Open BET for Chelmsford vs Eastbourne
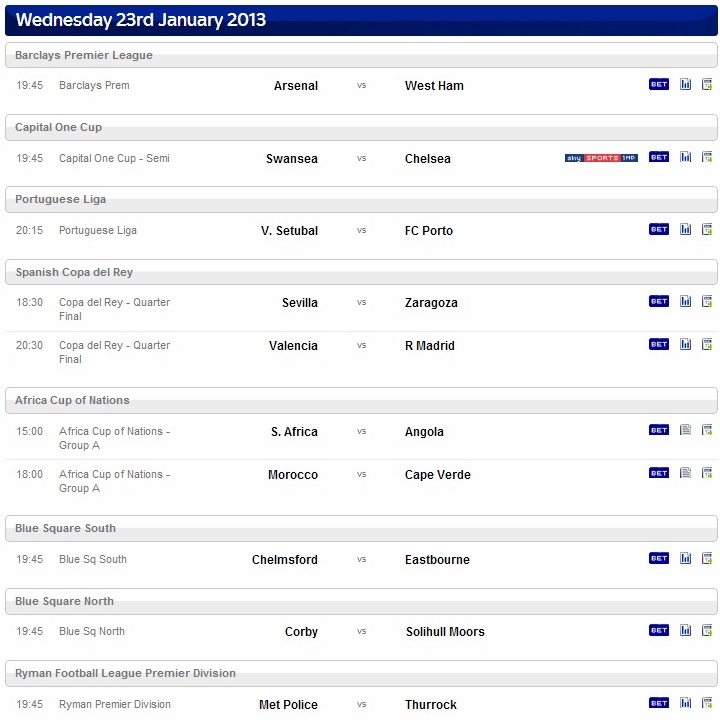720x728 pixels. tap(658, 558)
